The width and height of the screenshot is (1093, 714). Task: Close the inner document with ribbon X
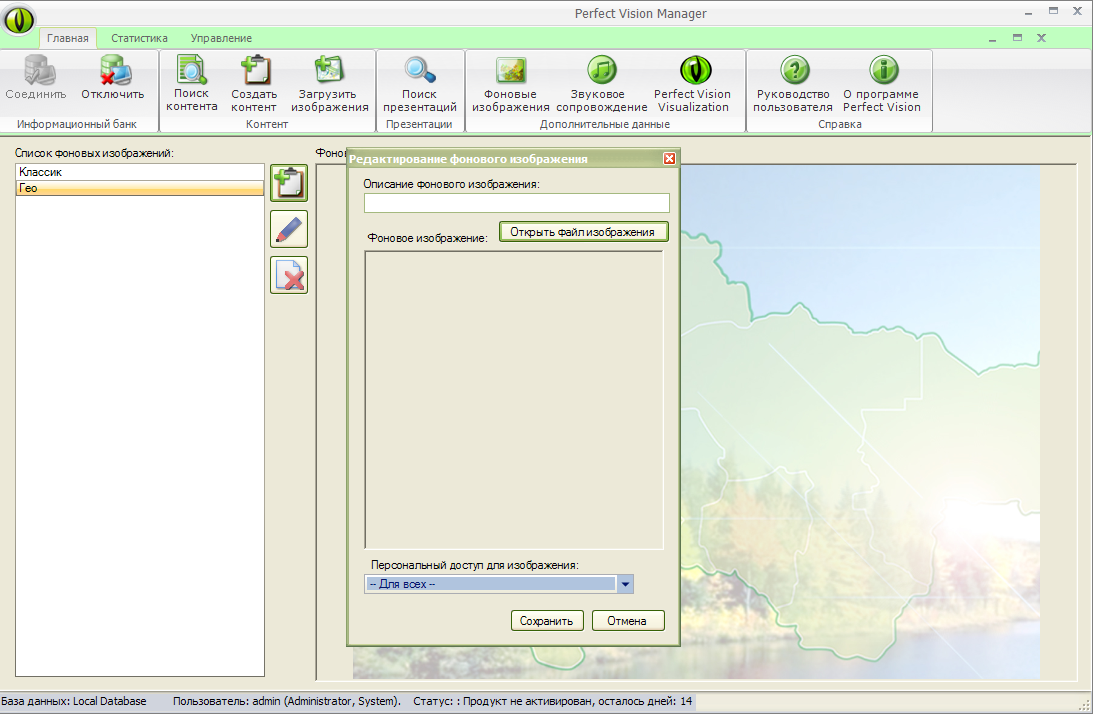point(1041,38)
